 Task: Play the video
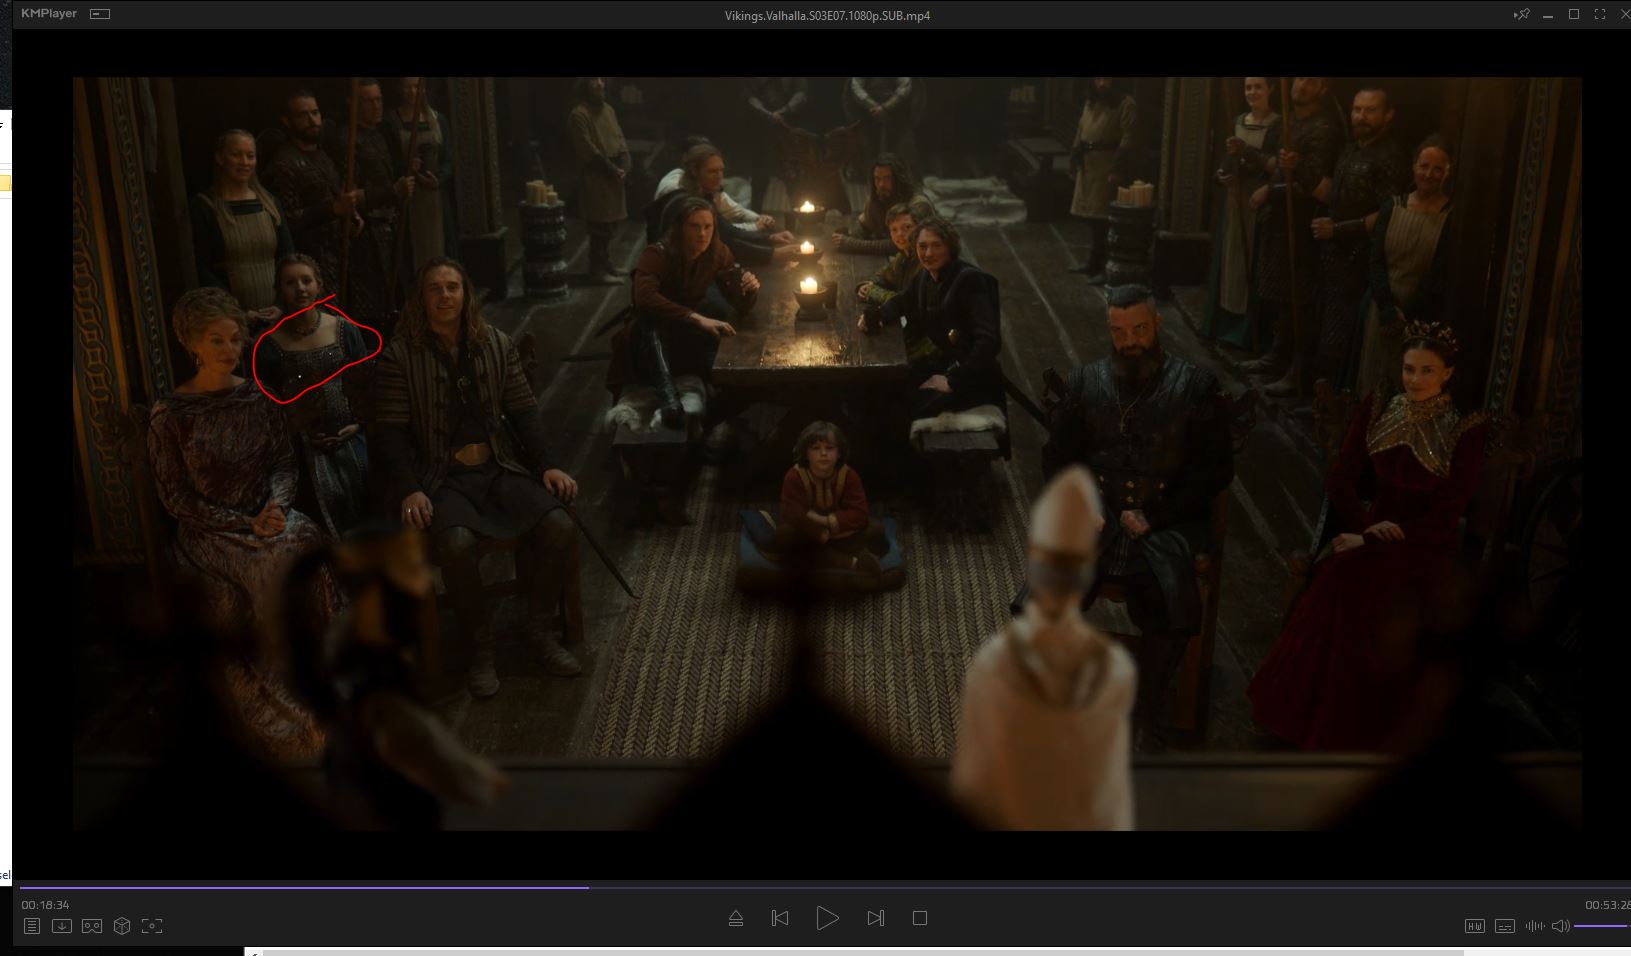[x=827, y=918]
